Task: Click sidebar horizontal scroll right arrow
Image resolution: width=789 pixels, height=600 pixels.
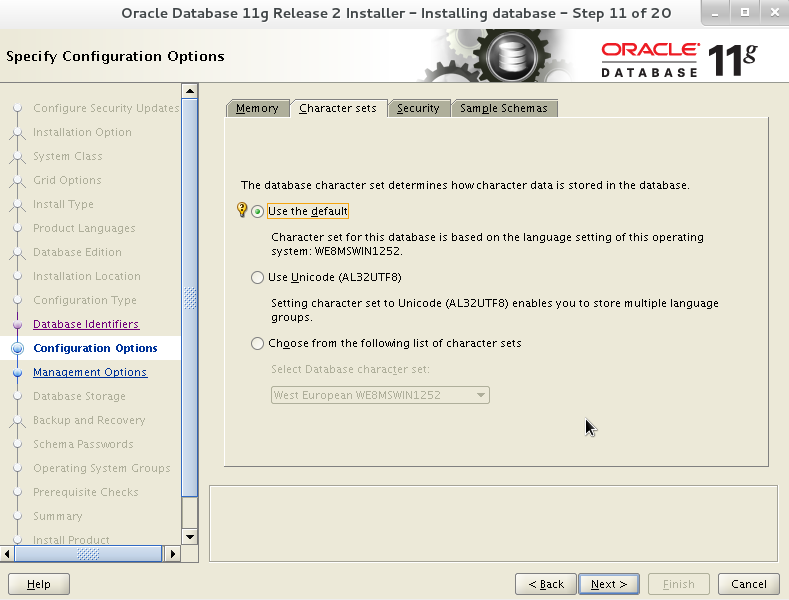Action: tap(173, 554)
